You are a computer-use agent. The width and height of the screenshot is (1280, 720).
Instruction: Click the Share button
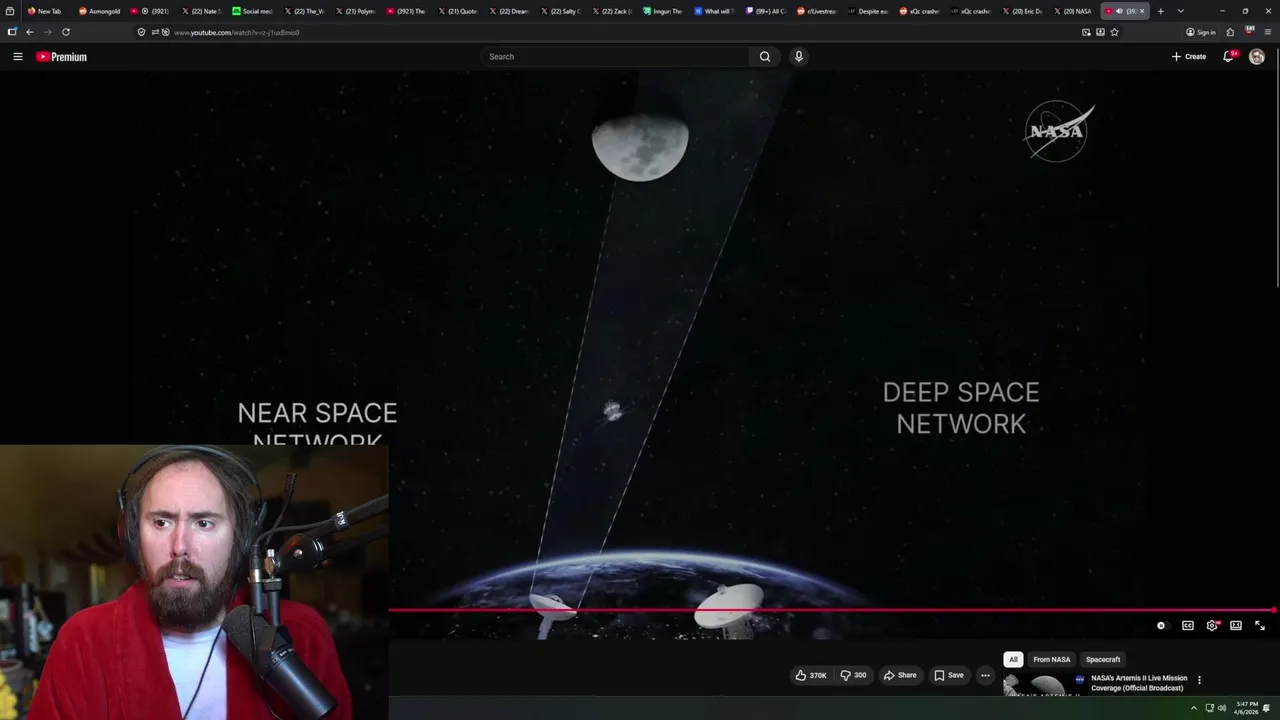point(900,676)
